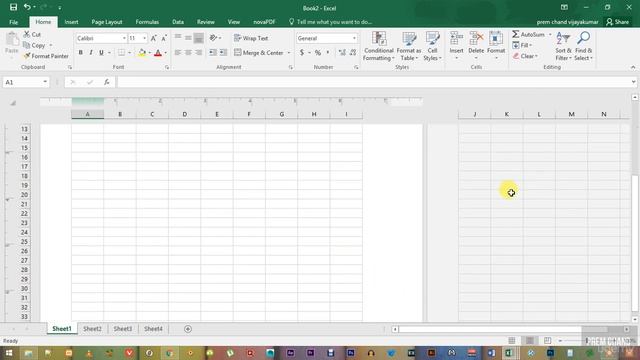Open the font name dropdown showing Calibri
640x360 pixels.
(124, 38)
